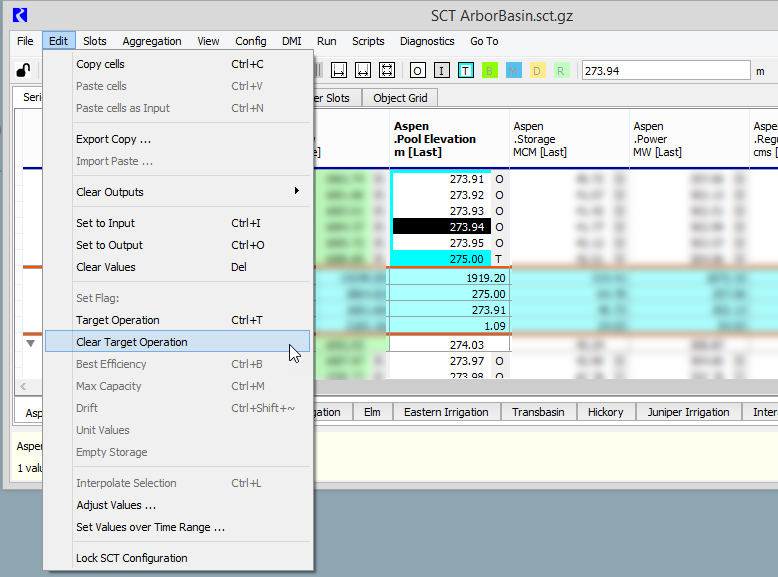Toggle the cyan T target flag button
Image resolution: width=778 pixels, height=577 pixels.
click(x=465, y=71)
